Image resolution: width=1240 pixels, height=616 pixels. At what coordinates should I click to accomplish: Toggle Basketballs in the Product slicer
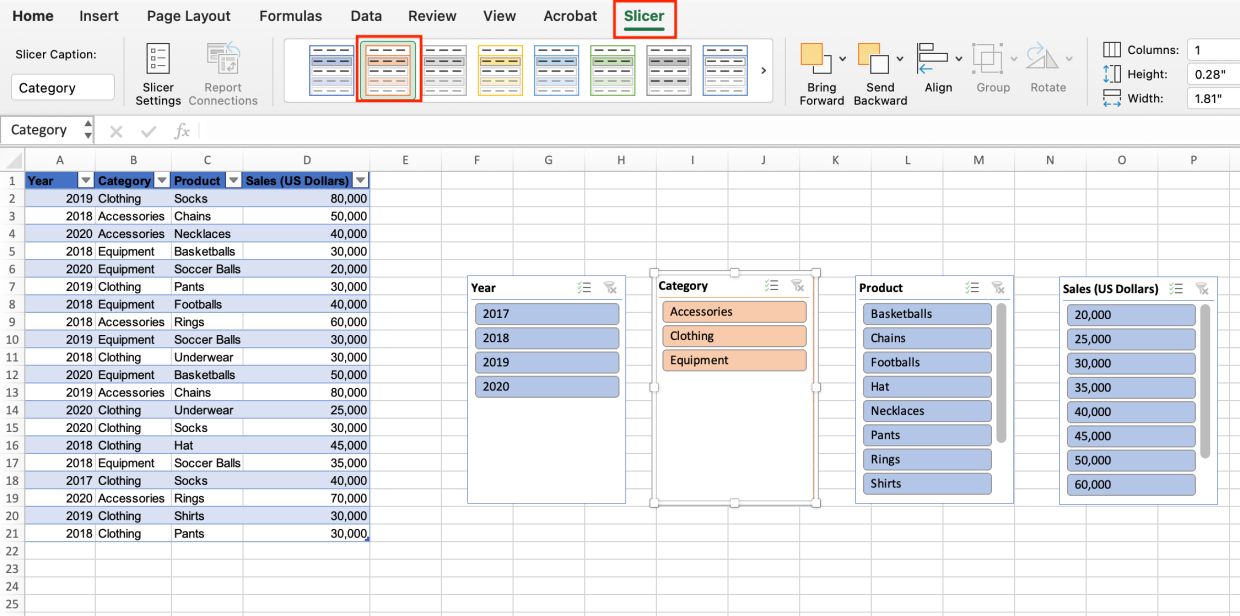tap(927, 313)
